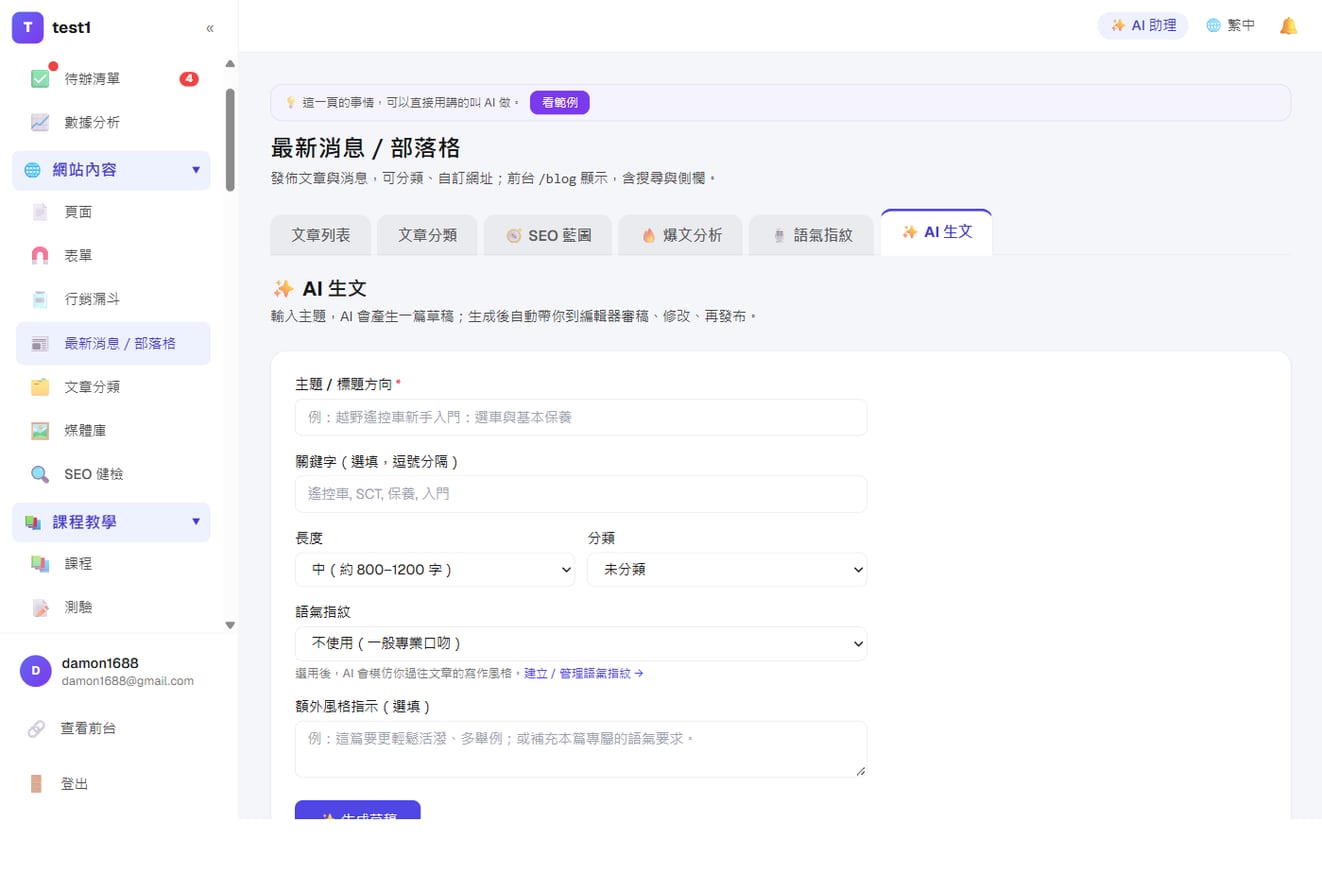The height and width of the screenshot is (896, 1322).
Task: Open the 爆文分析 tab
Action: point(681,236)
